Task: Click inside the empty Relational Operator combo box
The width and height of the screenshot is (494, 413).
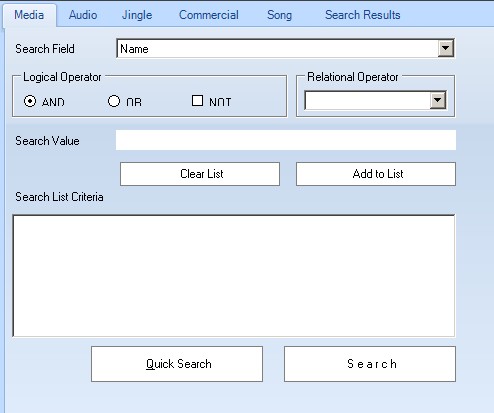Action: [x=368, y=100]
